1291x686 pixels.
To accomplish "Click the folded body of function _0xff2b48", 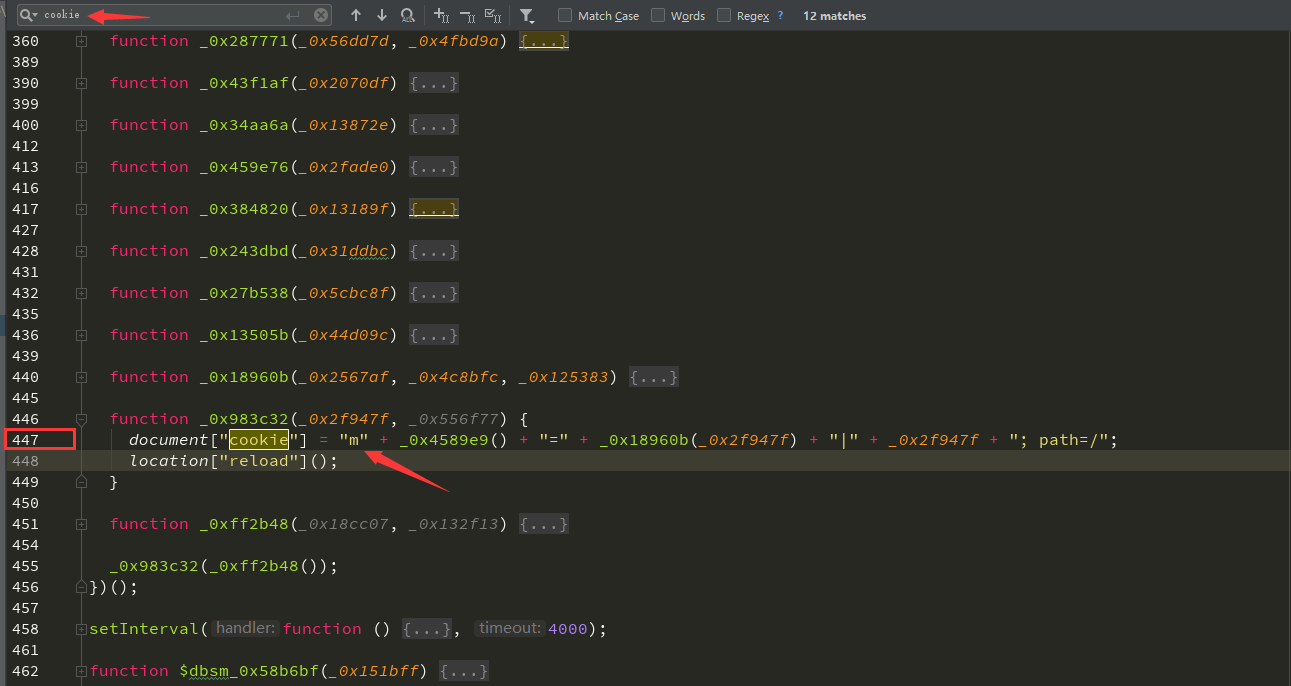I will pyautogui.click(x=544, y=524).
